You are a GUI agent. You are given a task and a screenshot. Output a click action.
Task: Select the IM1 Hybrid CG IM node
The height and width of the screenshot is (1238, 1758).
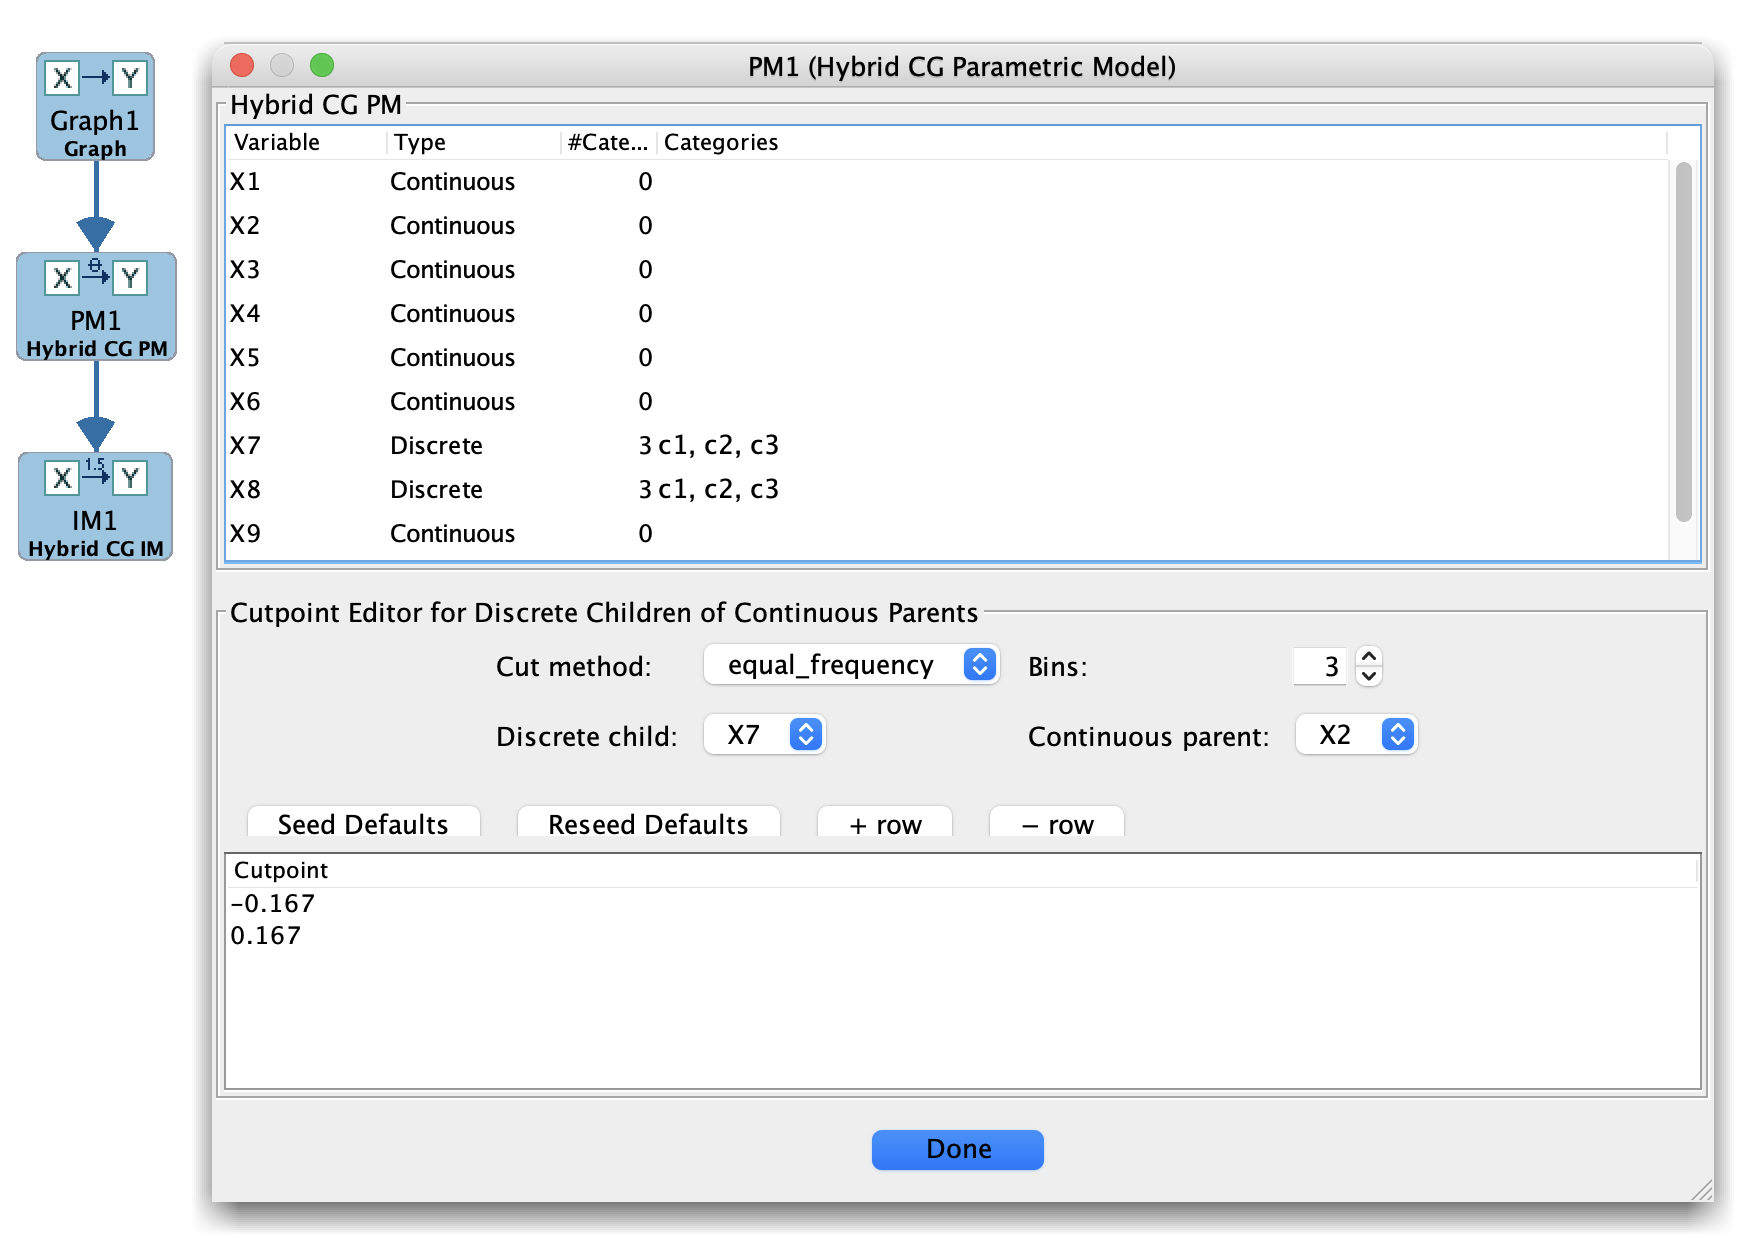95,506
